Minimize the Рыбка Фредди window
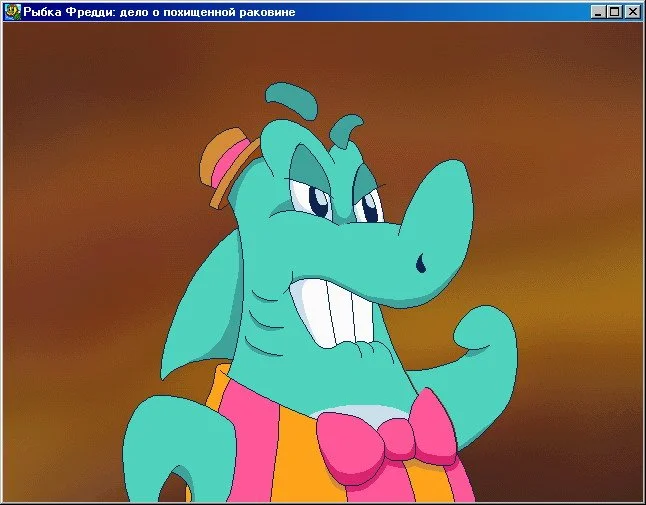646x505 pixels. pyautogui.click(x=598, y=12)
